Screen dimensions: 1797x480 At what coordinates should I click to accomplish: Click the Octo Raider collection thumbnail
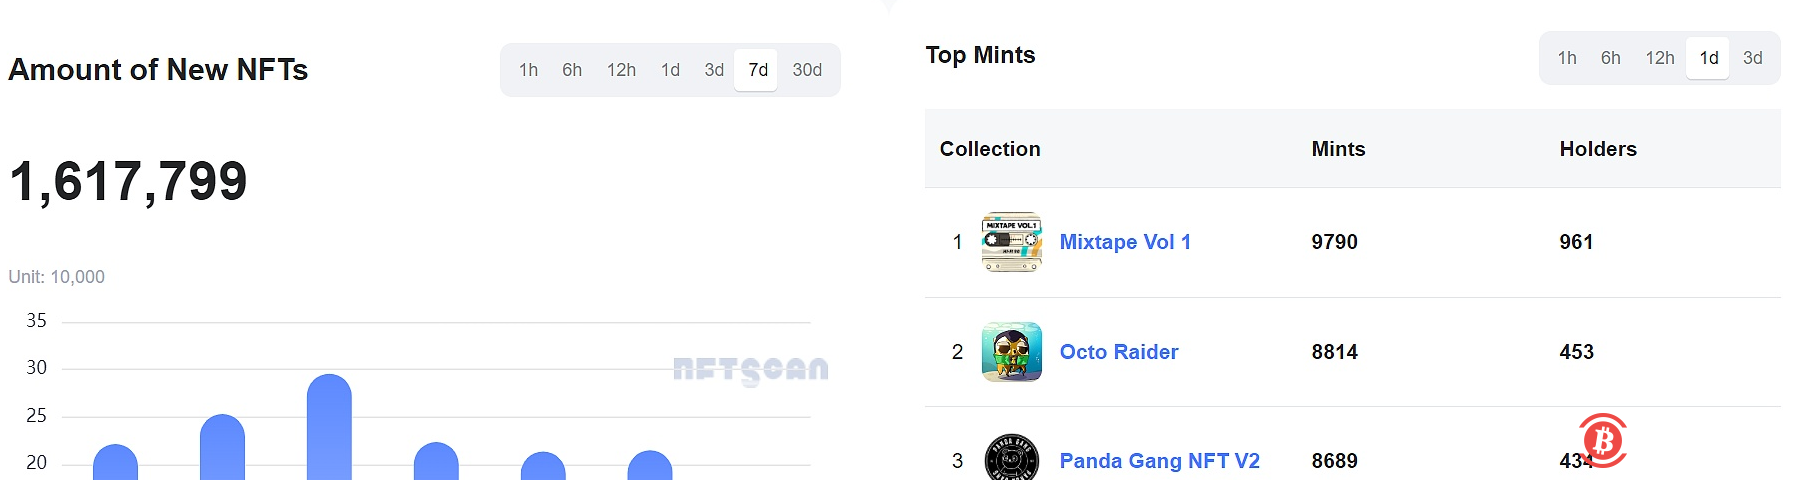click(x=1011, y=352)
